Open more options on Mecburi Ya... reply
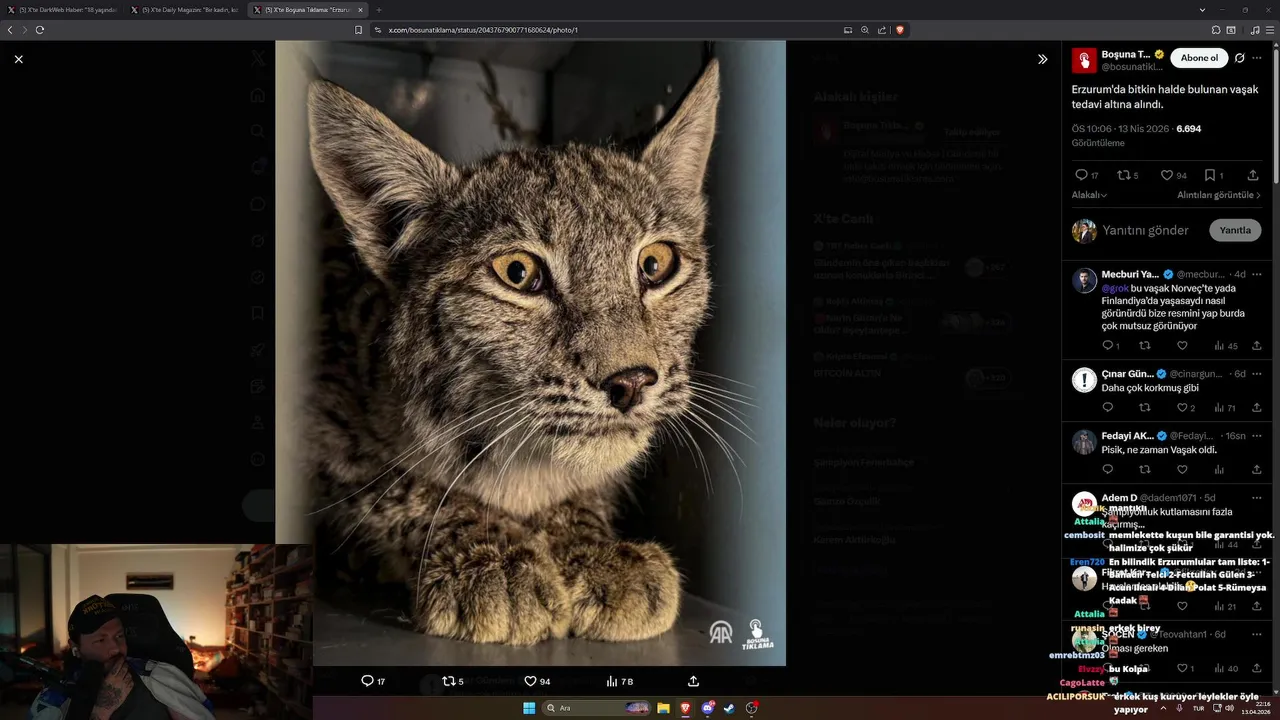This screenshot has width=1280, height=720. 1257,274
